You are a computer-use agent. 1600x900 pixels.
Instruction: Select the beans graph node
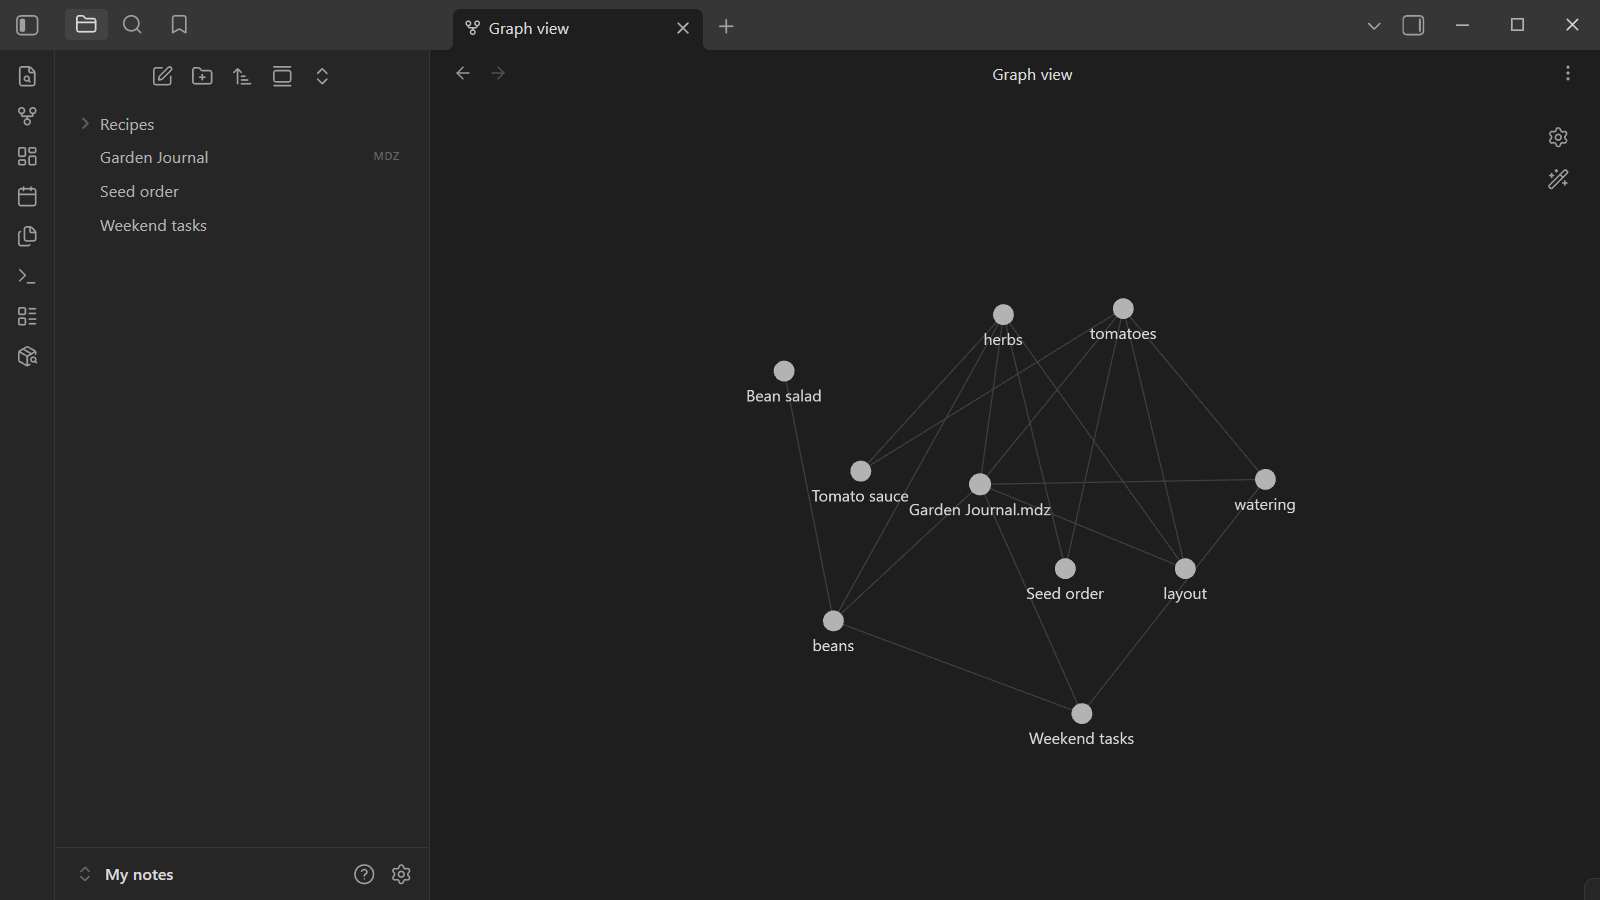(833, 621)
